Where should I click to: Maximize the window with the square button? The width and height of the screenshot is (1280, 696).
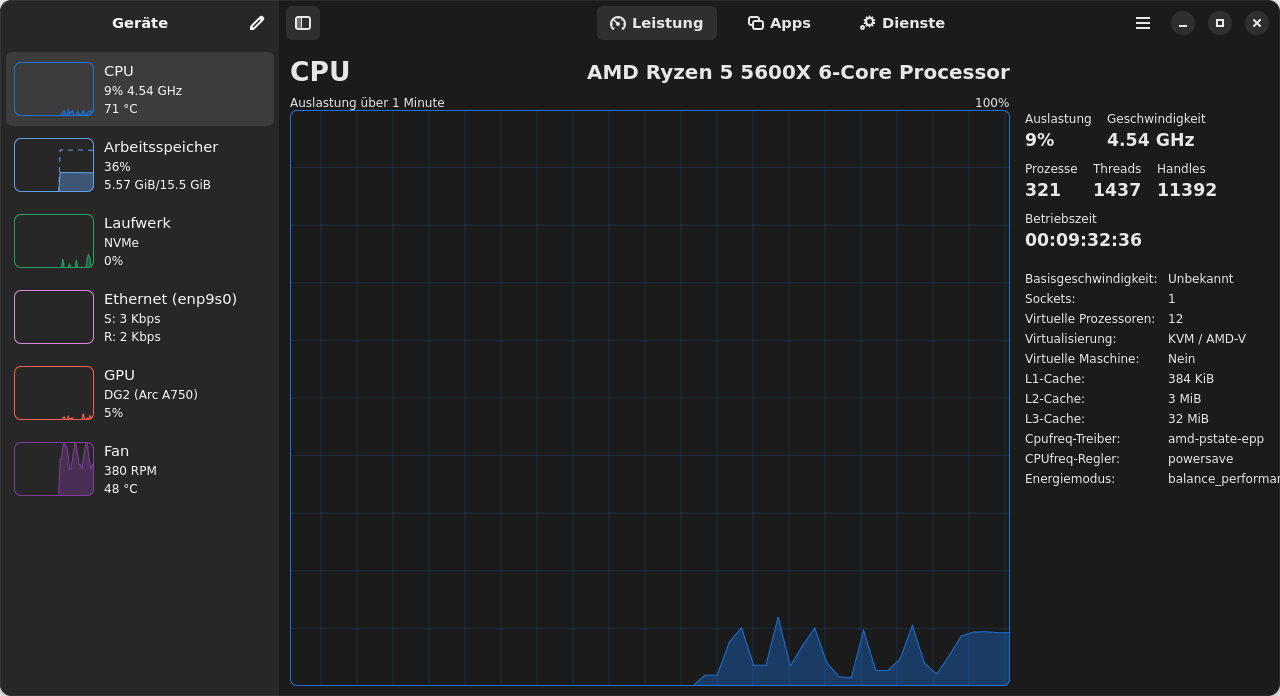tap(1220, 23)
